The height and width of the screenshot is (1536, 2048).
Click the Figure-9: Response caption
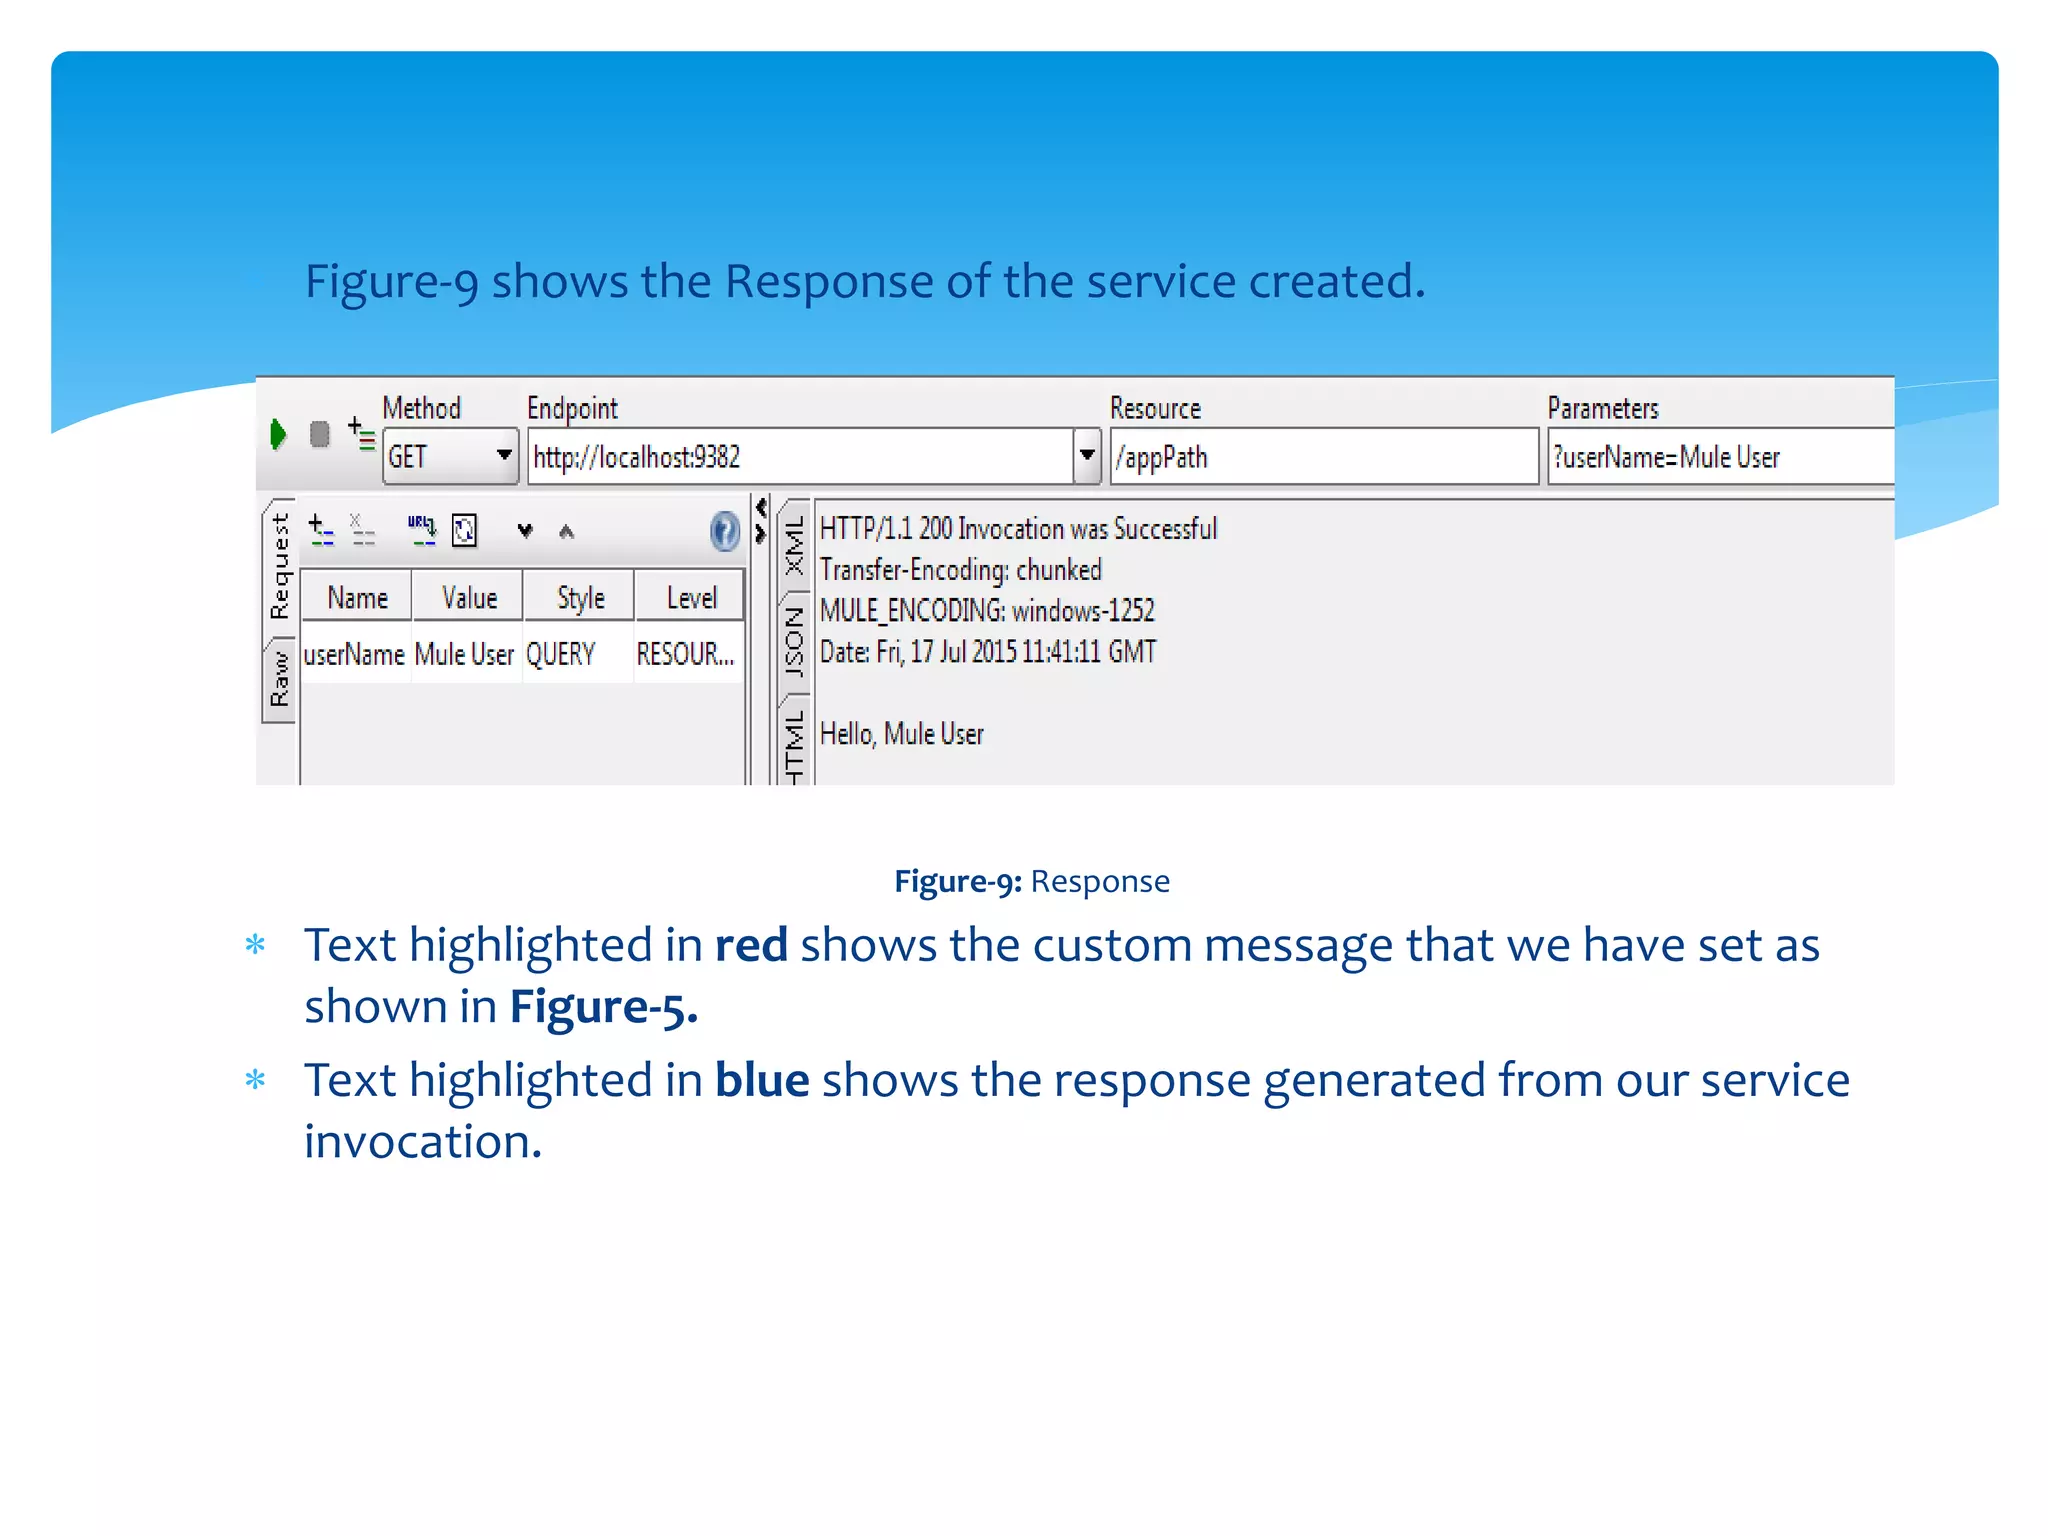pyautogui.click(x=1032, y=881)
